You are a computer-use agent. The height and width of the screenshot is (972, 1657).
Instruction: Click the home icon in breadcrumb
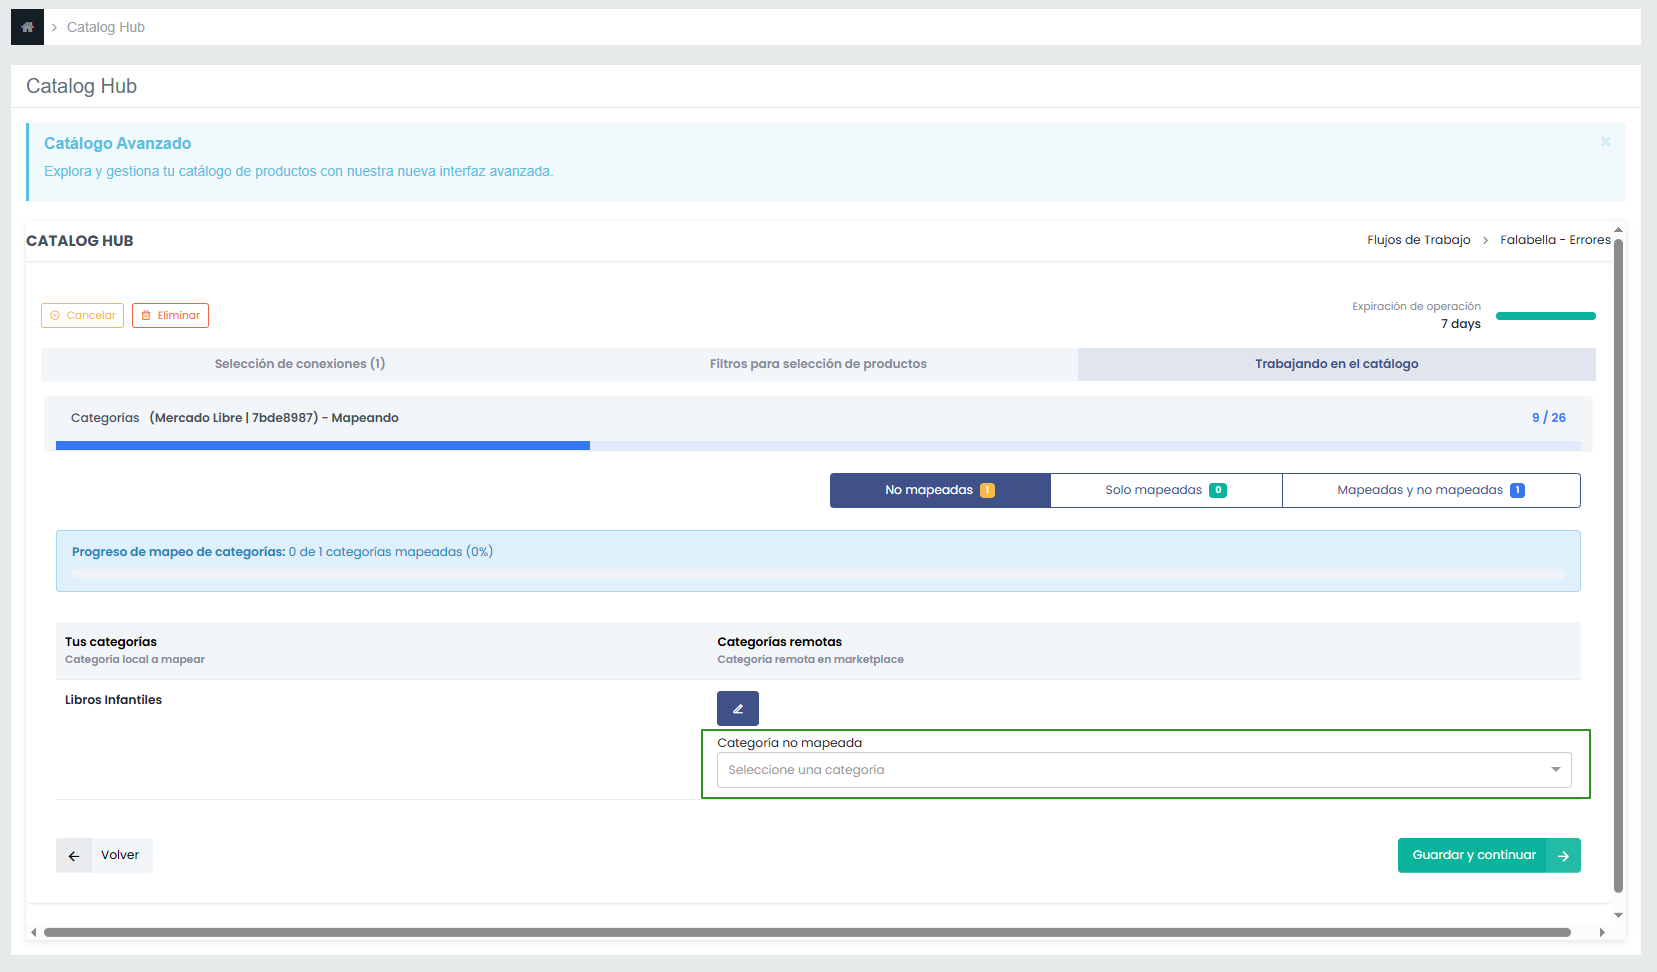coord(27,27)
